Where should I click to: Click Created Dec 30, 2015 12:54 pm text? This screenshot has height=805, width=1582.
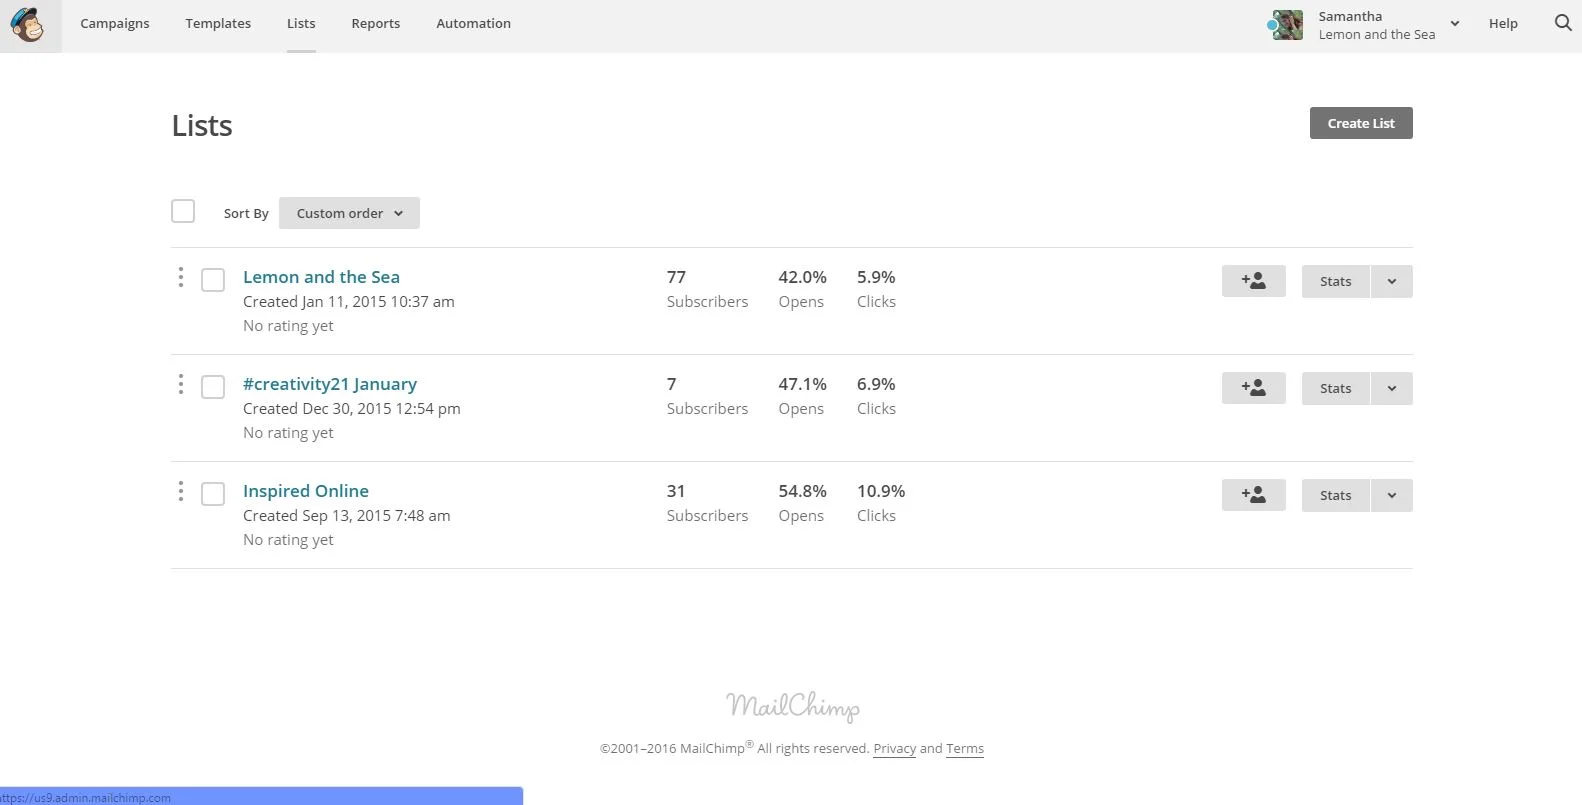point(352,409)
